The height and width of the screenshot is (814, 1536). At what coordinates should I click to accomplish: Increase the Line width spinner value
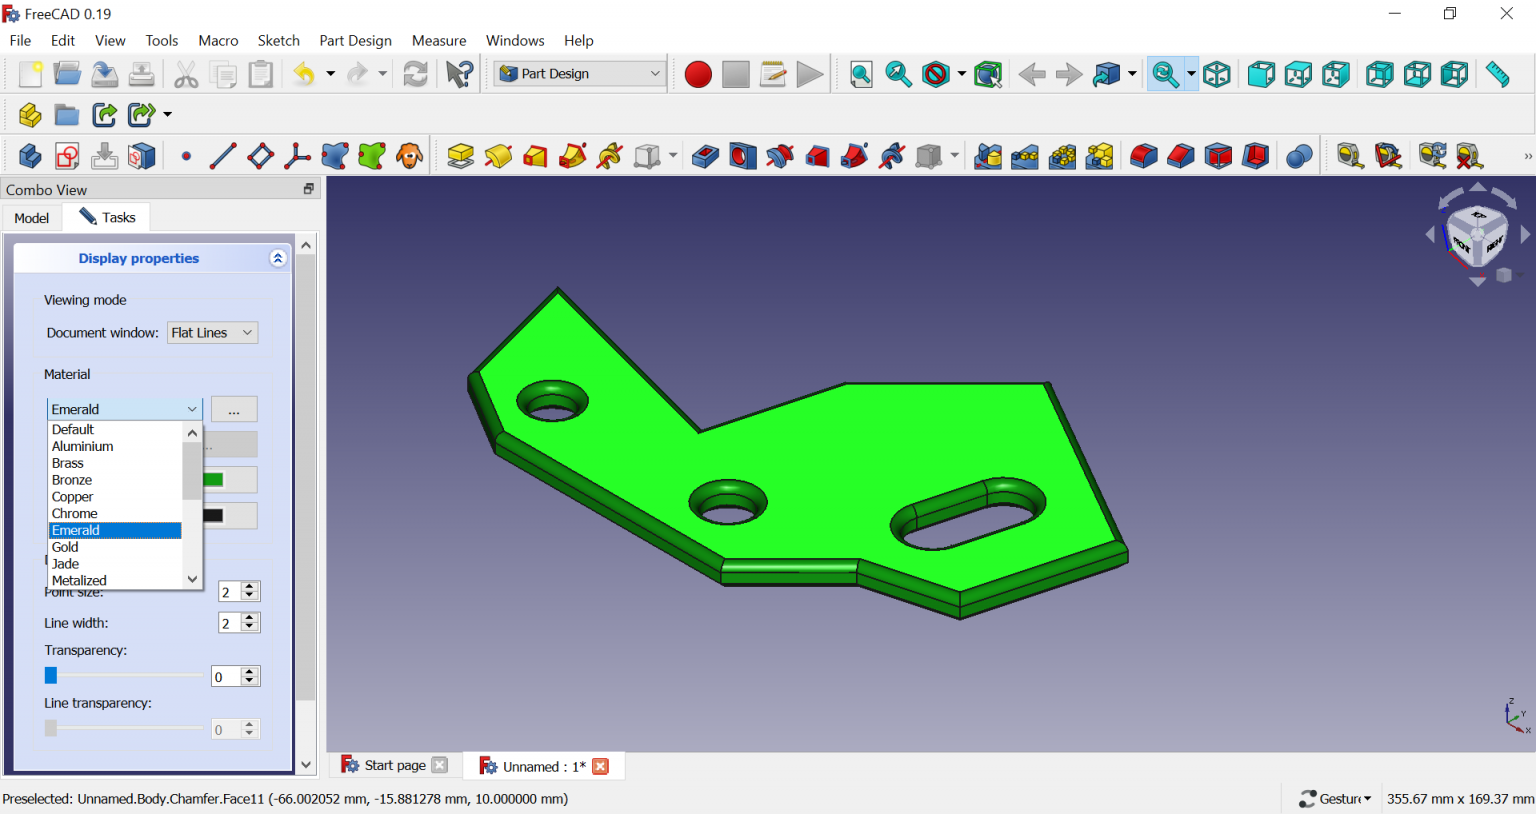point(250,618)
